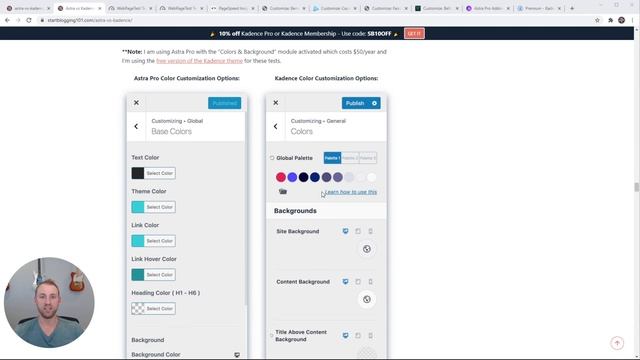Select mobile device for Site Background
This screenshot has width=640, height=360.
(x=370, y=231)
